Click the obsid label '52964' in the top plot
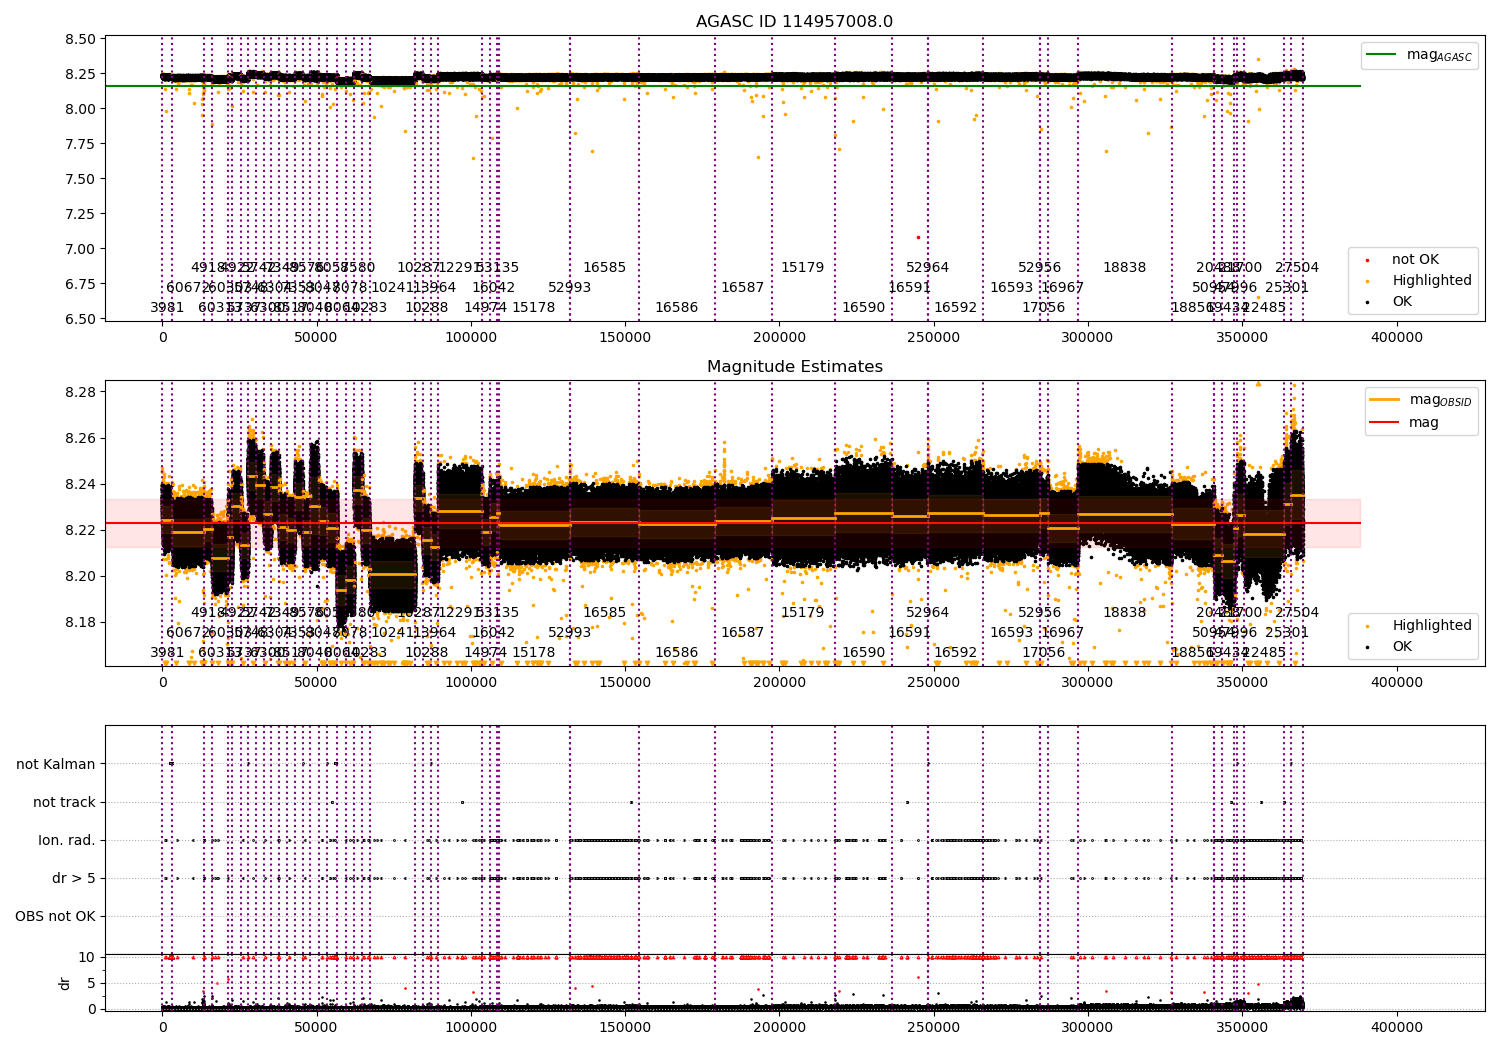Image resolution: width=1500 pixels, height=1050 pixels. tap(927, 268)
